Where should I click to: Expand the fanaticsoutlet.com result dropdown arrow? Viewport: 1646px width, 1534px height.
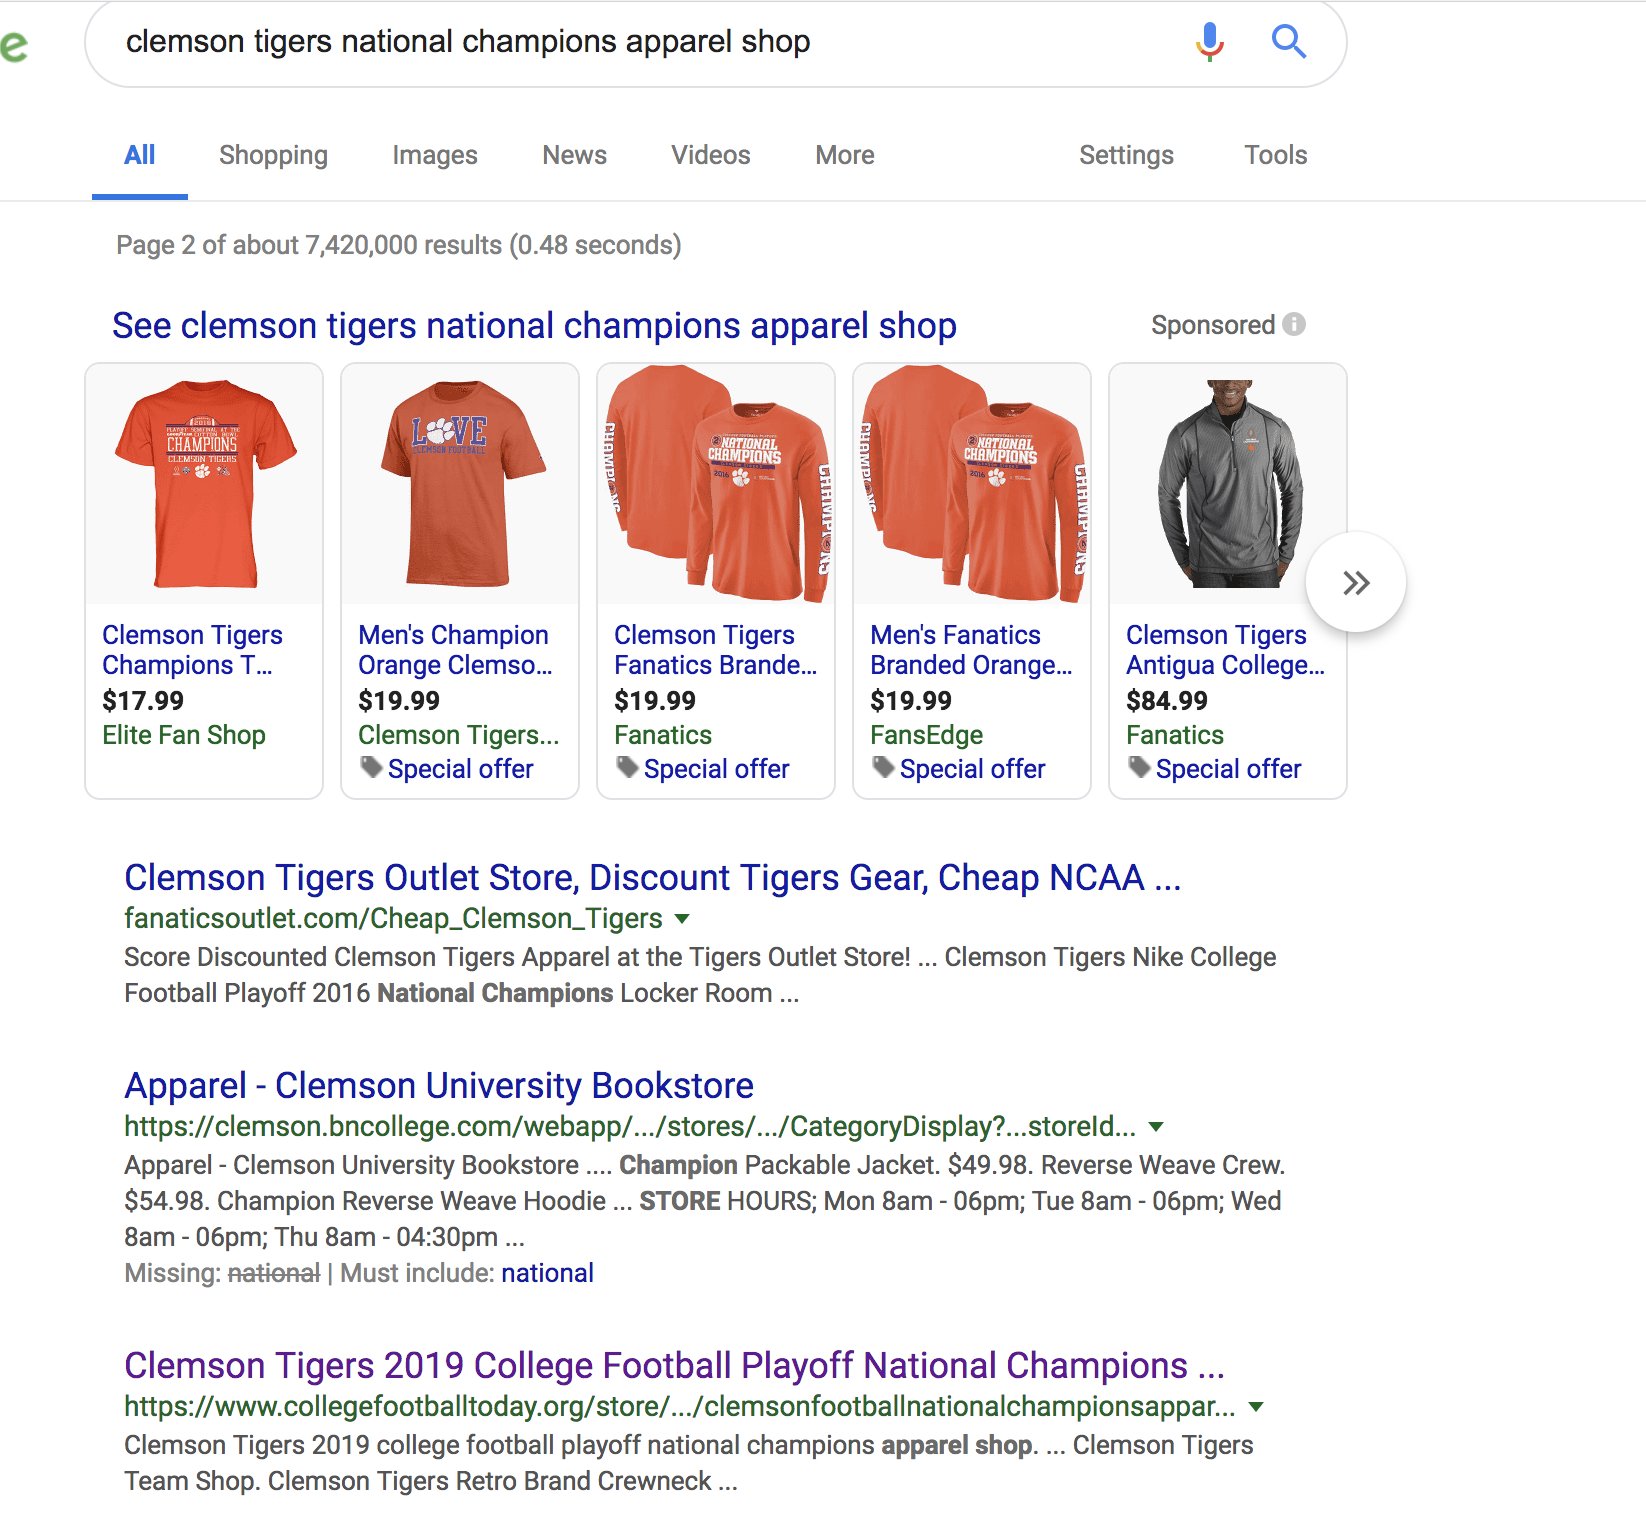click(682, 918)
